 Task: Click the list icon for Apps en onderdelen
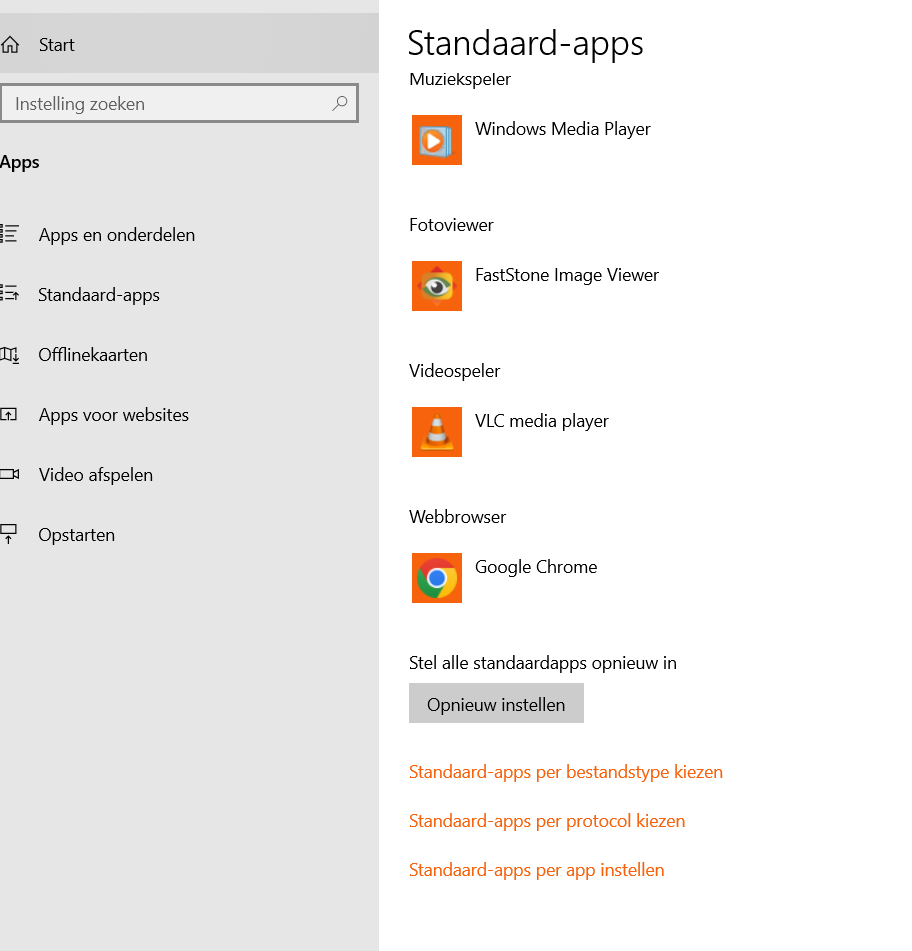tap(10, 234)
